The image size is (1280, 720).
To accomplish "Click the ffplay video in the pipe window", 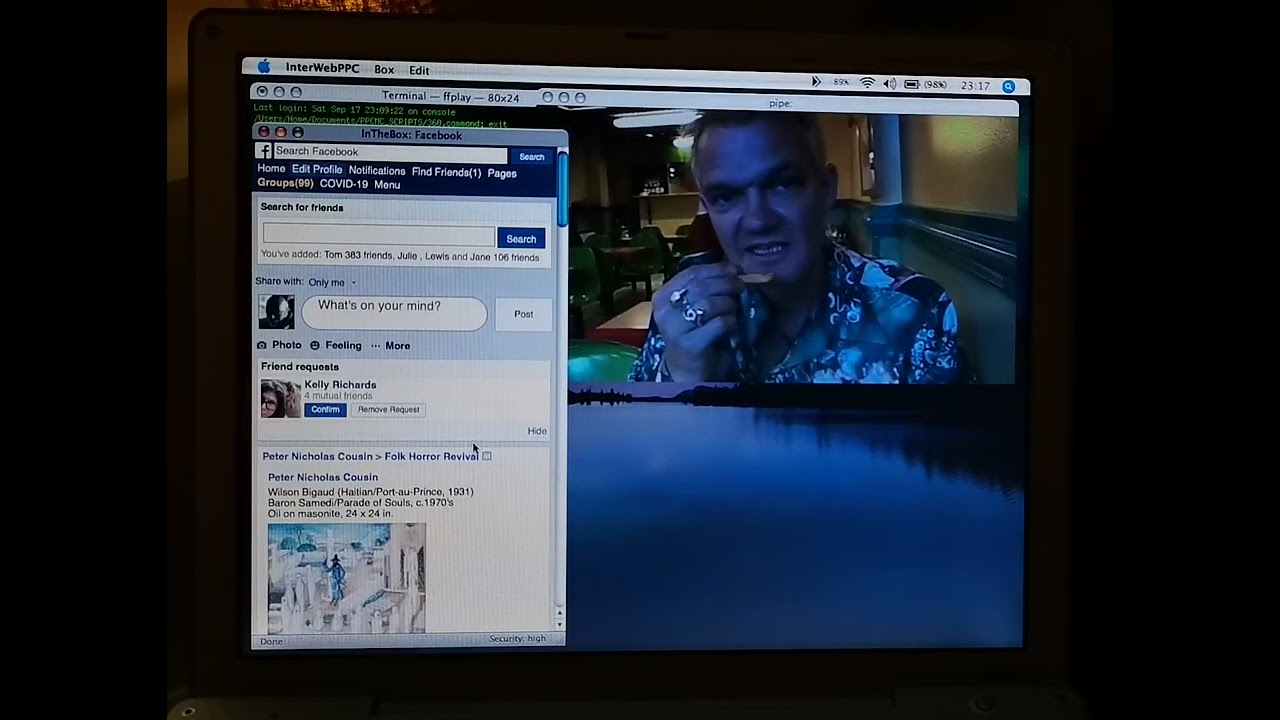I will [792, 247].
